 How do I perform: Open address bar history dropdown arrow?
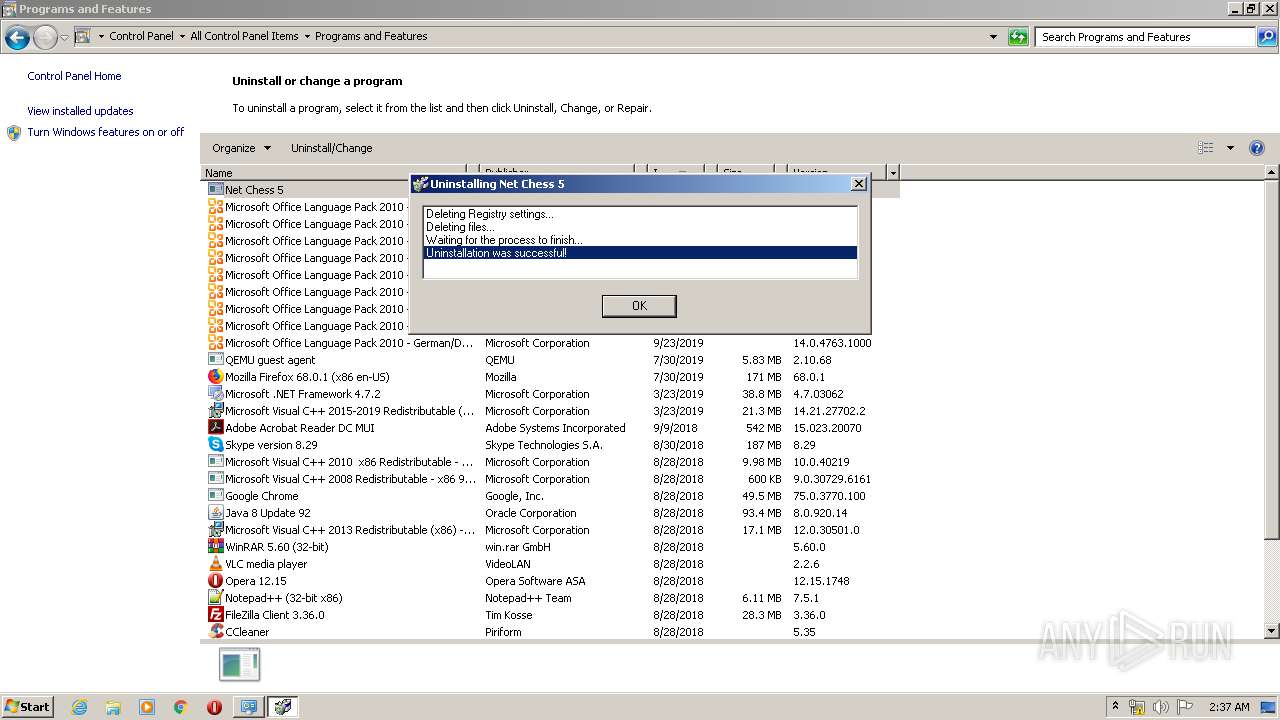[993, 37]
